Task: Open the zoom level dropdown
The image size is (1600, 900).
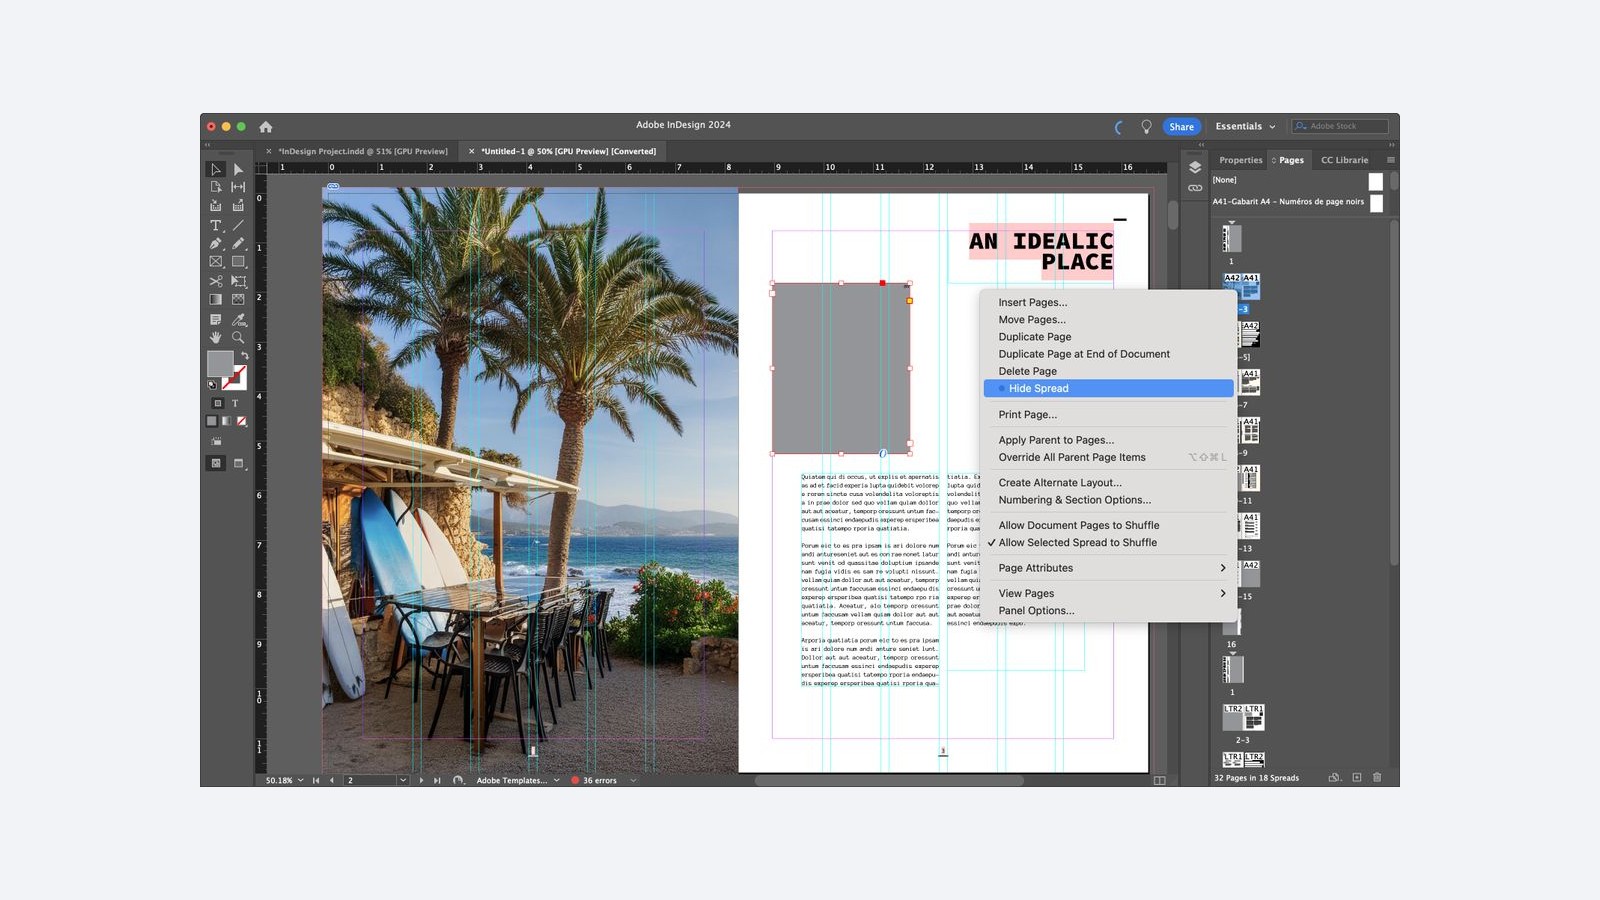Action: pyautogui.click(x=300, y=780)
